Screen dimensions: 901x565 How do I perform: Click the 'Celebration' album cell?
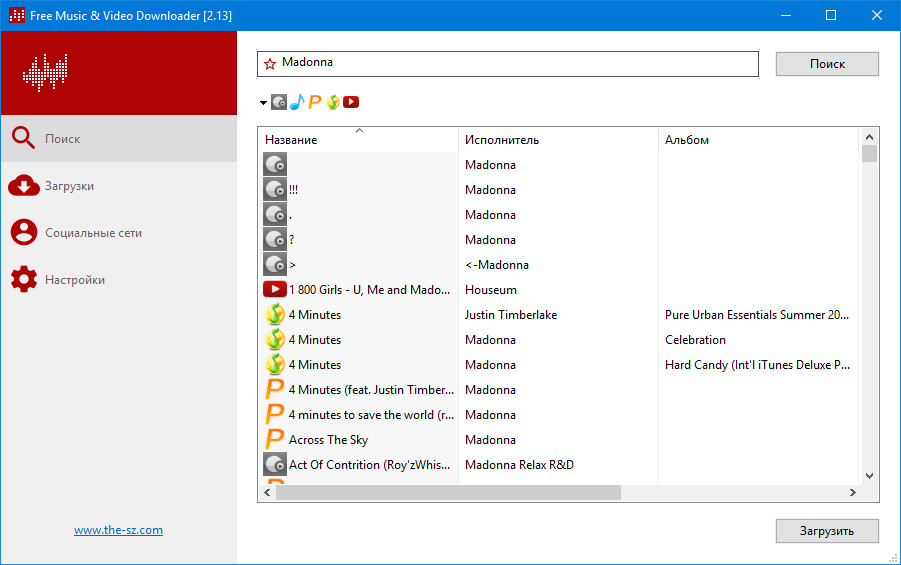tap(695, 340)
